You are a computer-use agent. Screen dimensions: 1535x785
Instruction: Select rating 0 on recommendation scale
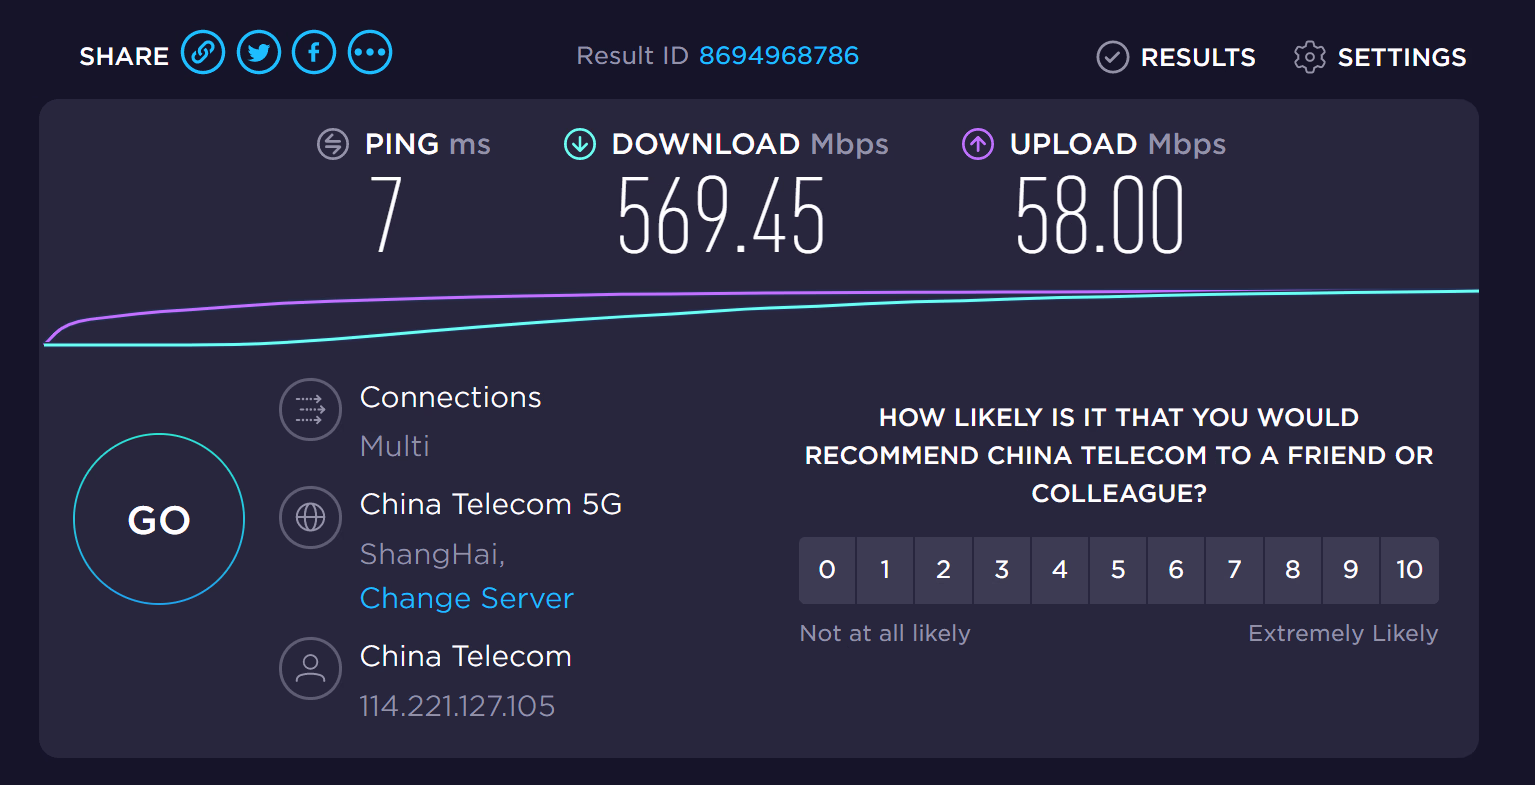pos(827,570)
